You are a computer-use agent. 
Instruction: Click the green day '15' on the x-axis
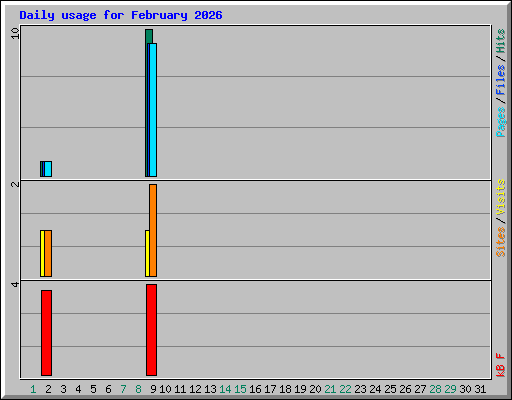coord(240,389)
